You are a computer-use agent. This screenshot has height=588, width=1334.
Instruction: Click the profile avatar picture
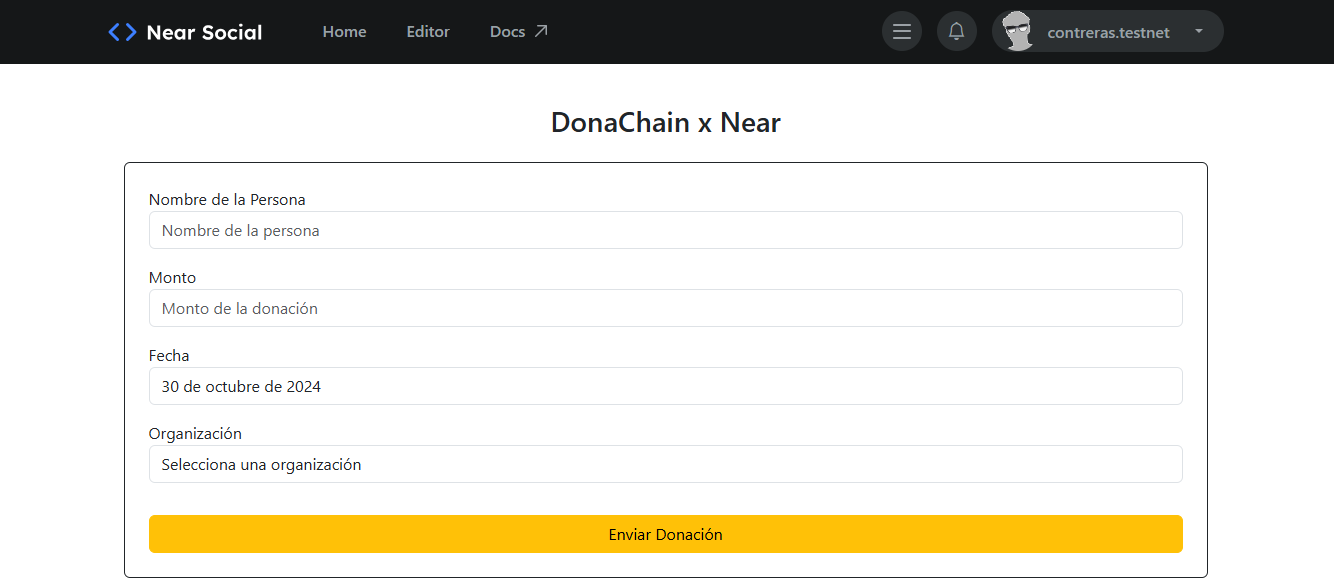click(1018, 31)
